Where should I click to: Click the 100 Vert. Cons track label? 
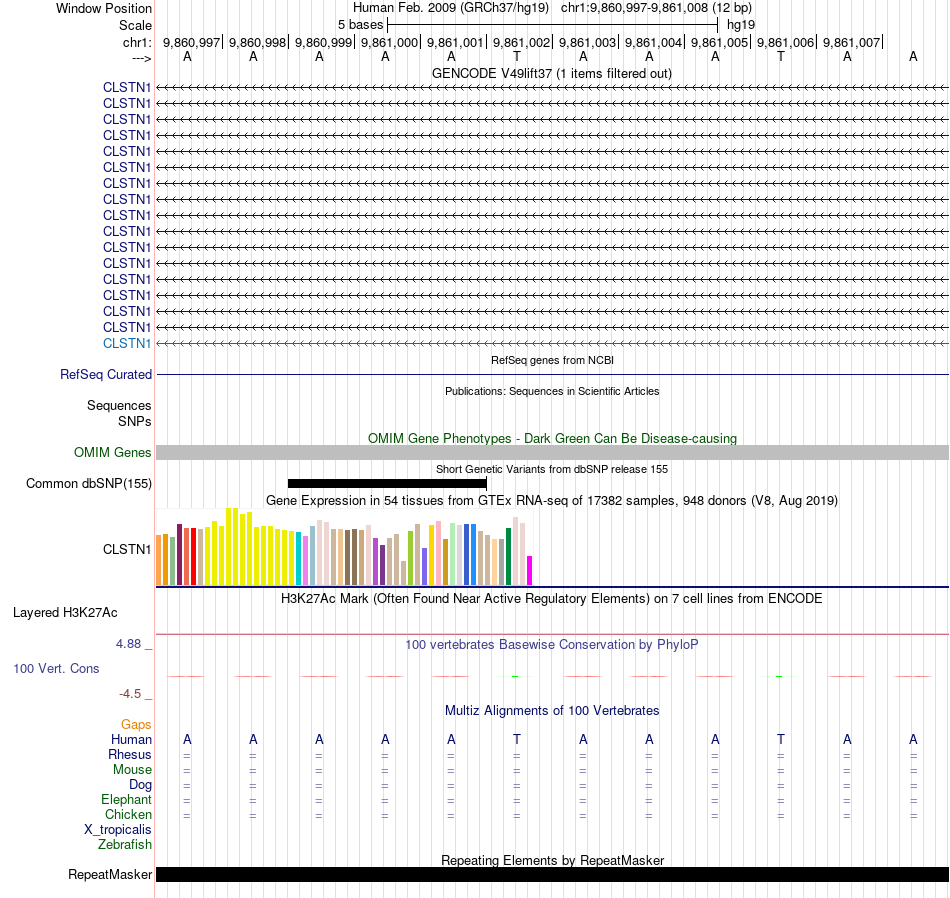coord(56,668)
